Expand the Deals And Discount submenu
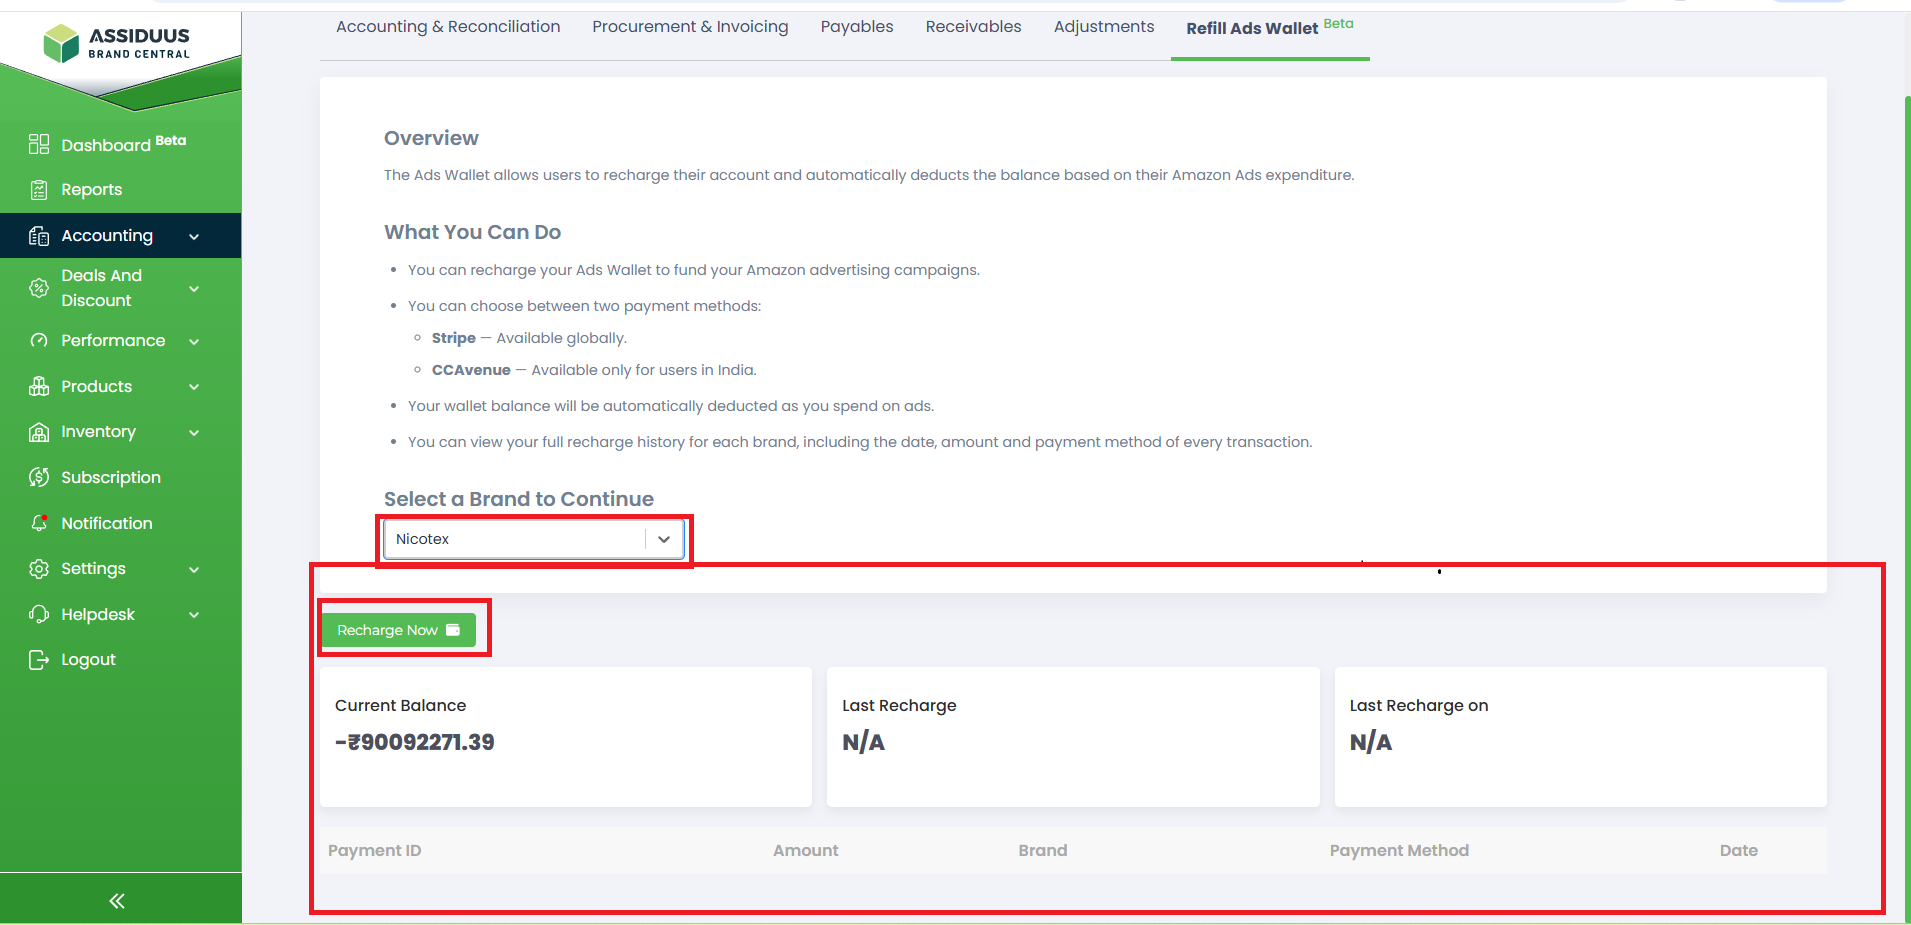Screen dimensions: 1911x925 pyautogui.click(x=194, y=289)
